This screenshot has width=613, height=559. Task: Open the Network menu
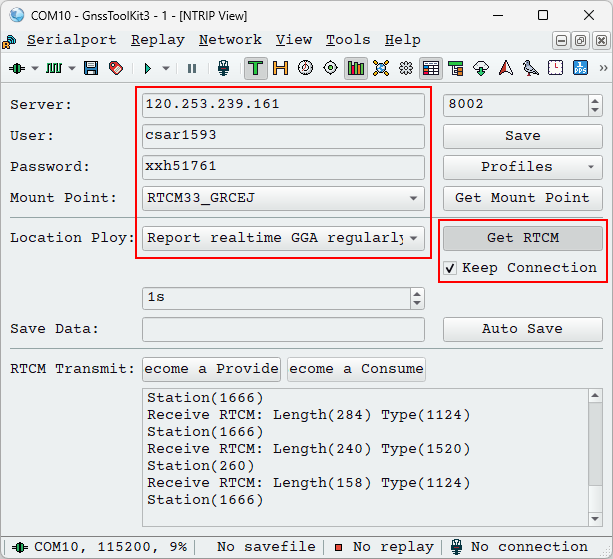[x=230, y=40]
